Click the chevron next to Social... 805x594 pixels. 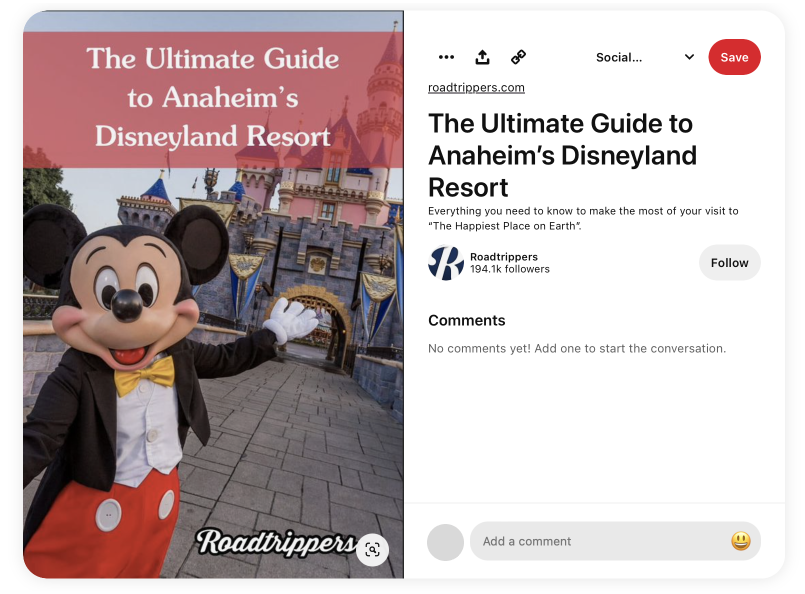click(689, 57)
